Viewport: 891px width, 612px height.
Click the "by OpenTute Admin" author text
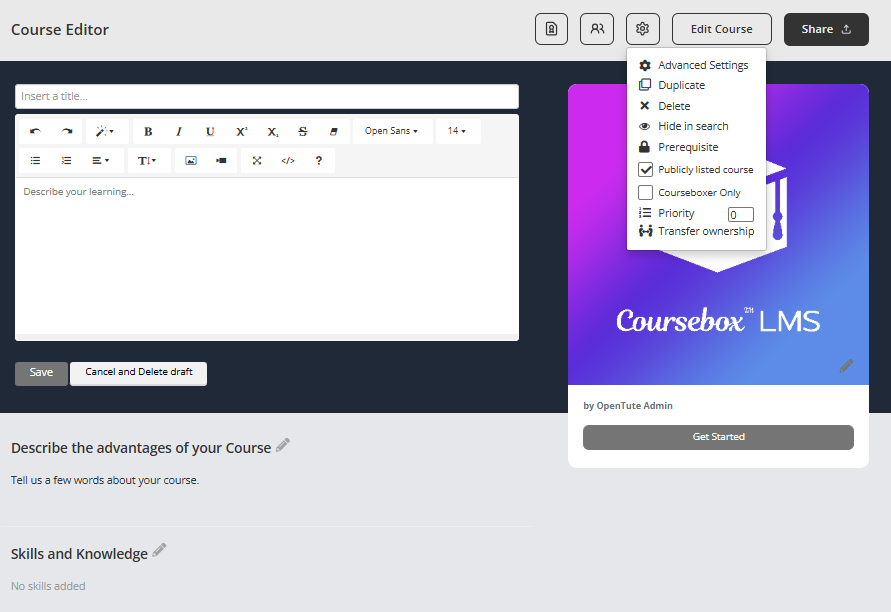coord(628,406)
